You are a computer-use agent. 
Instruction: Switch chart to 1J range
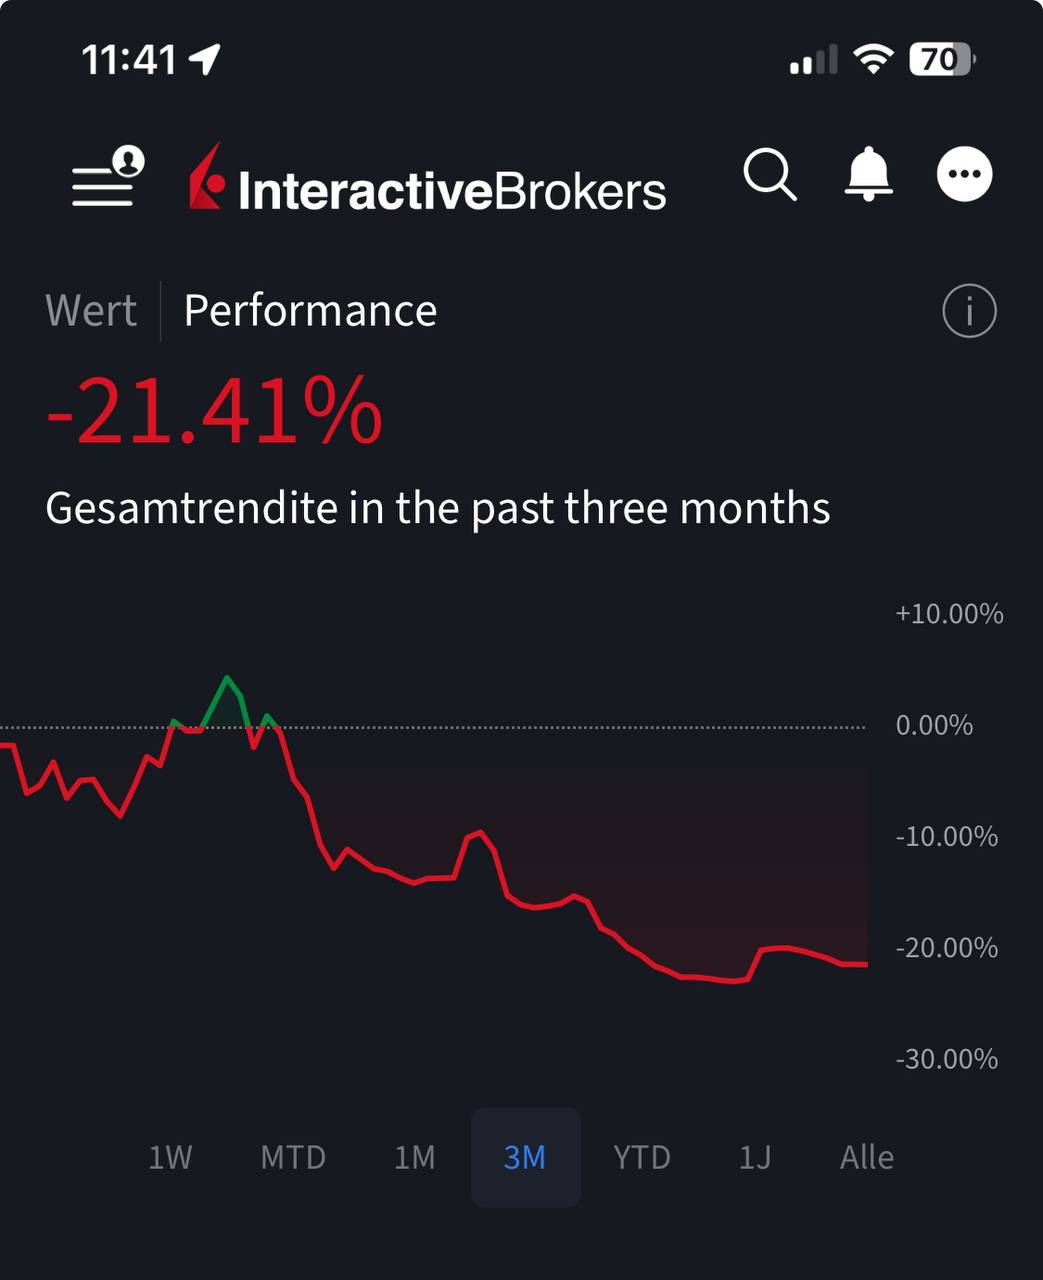click(755, 1157)
